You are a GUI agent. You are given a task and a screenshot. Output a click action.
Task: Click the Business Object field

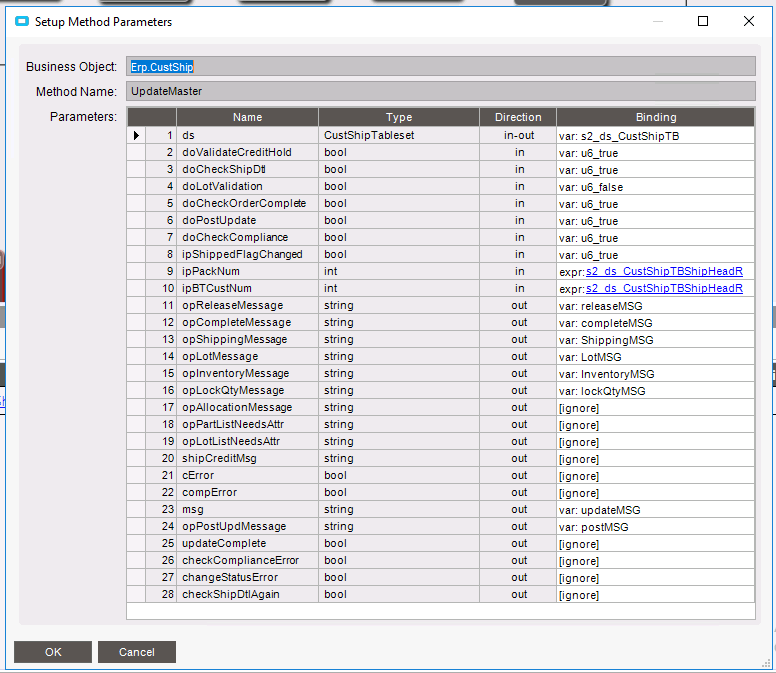(x=440, y=67)
